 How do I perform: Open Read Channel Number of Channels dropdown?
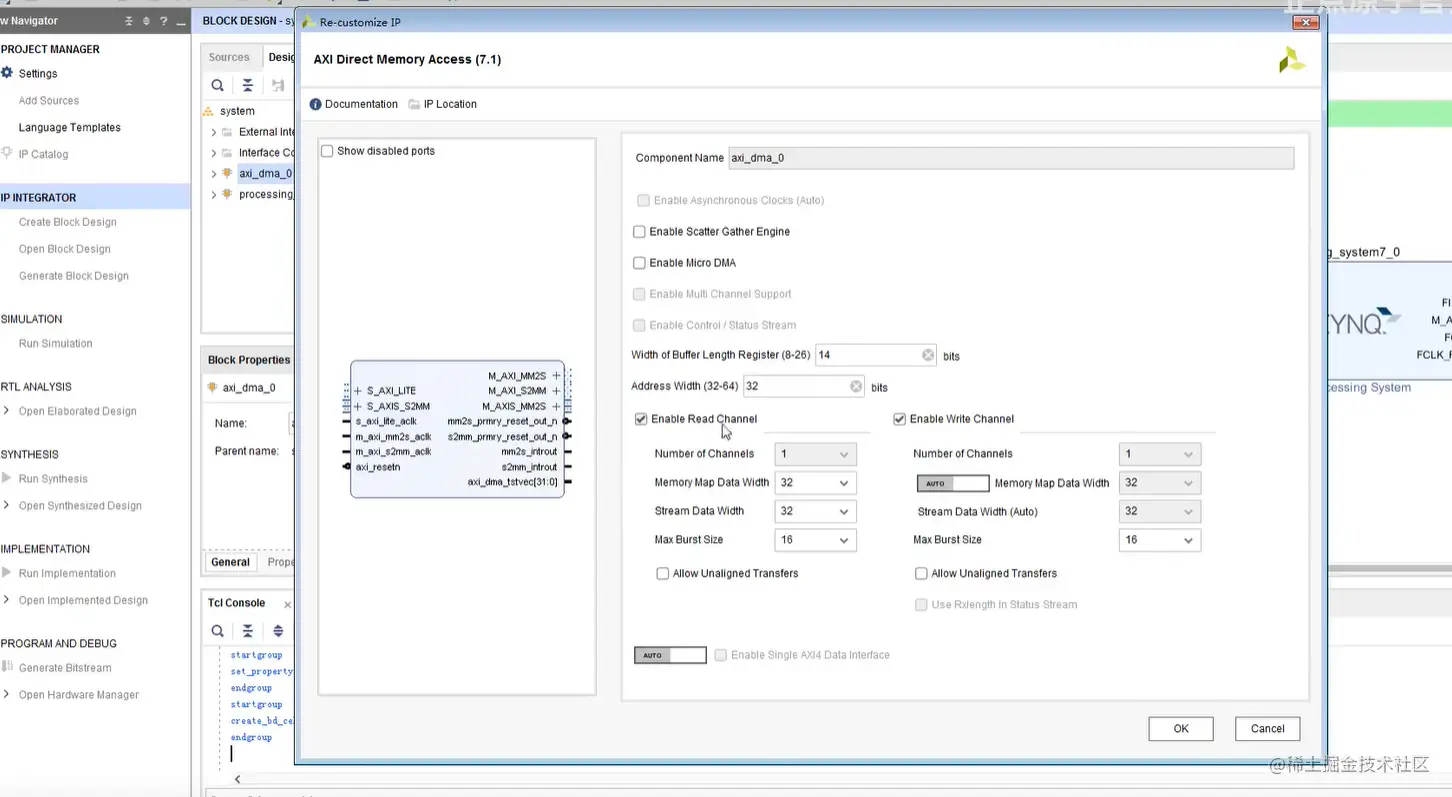click(x=815, y=454)
